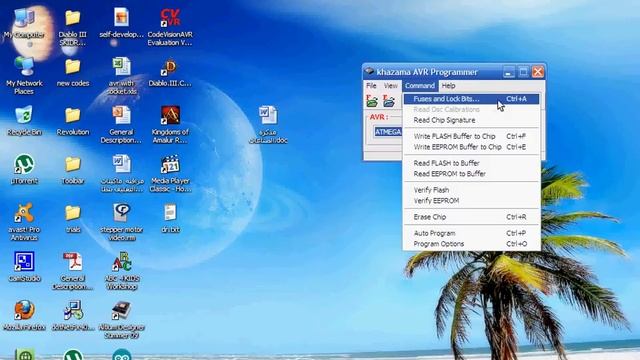Select the My Network Places icon
The height and width of the screenshot is (360, 640).
(24, 76)
